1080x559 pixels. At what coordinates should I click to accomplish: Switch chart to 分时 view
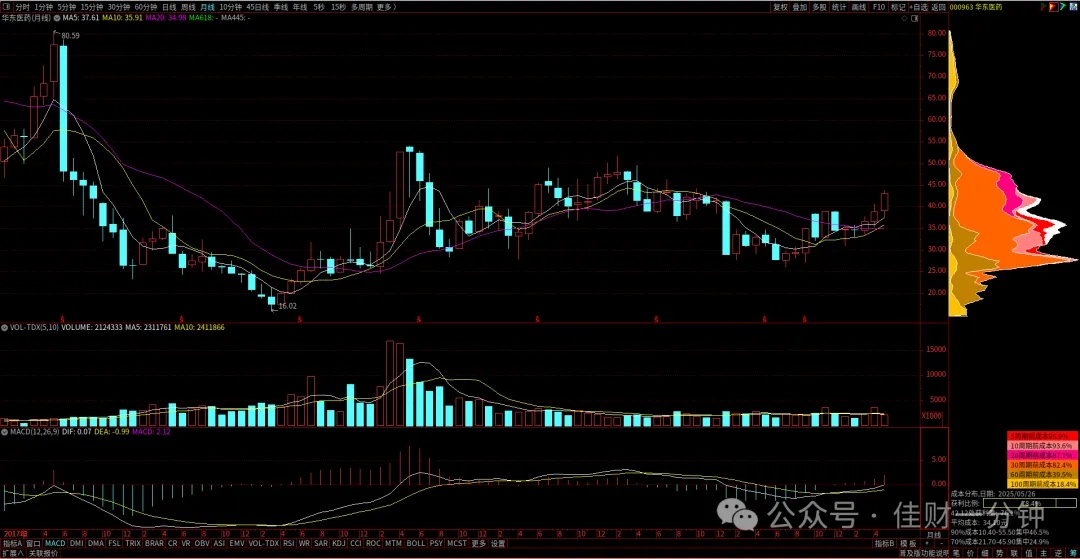tap(23, 6)
